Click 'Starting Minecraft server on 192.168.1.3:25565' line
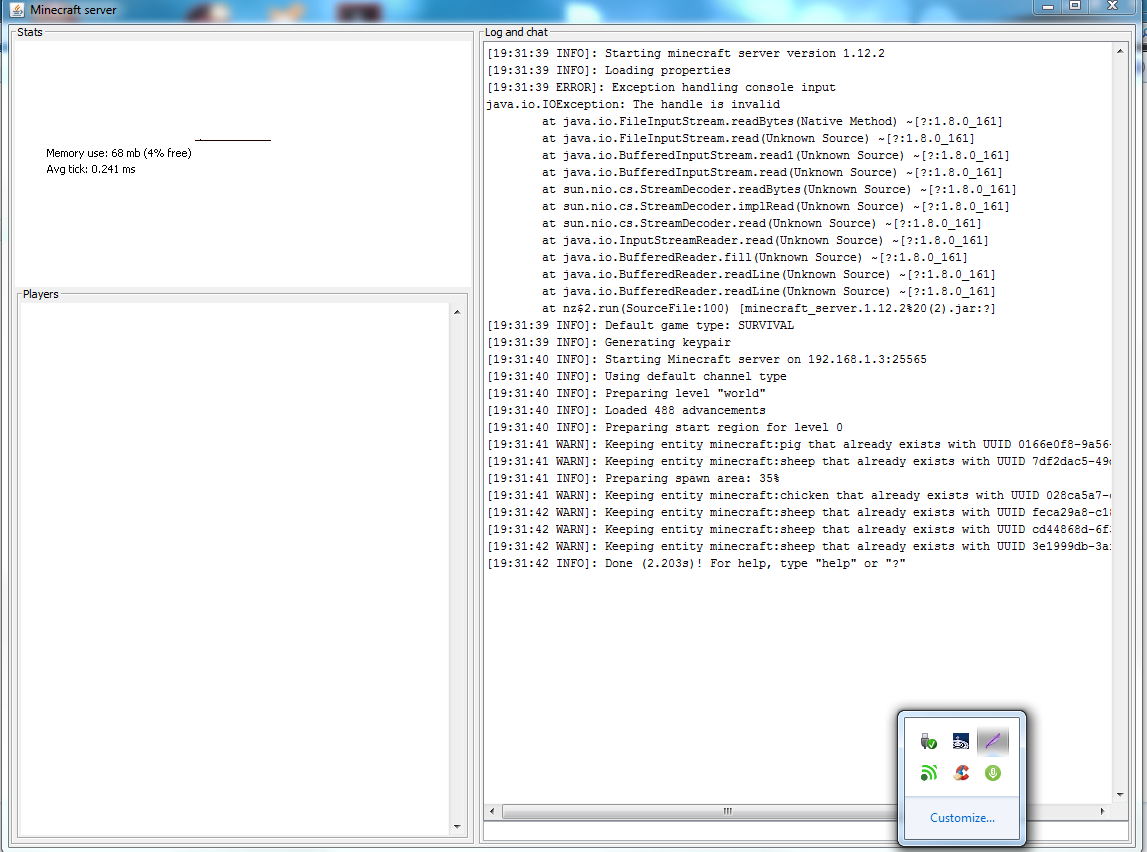The height and width of the screenshot is (852, 1147). coord(707,360)
